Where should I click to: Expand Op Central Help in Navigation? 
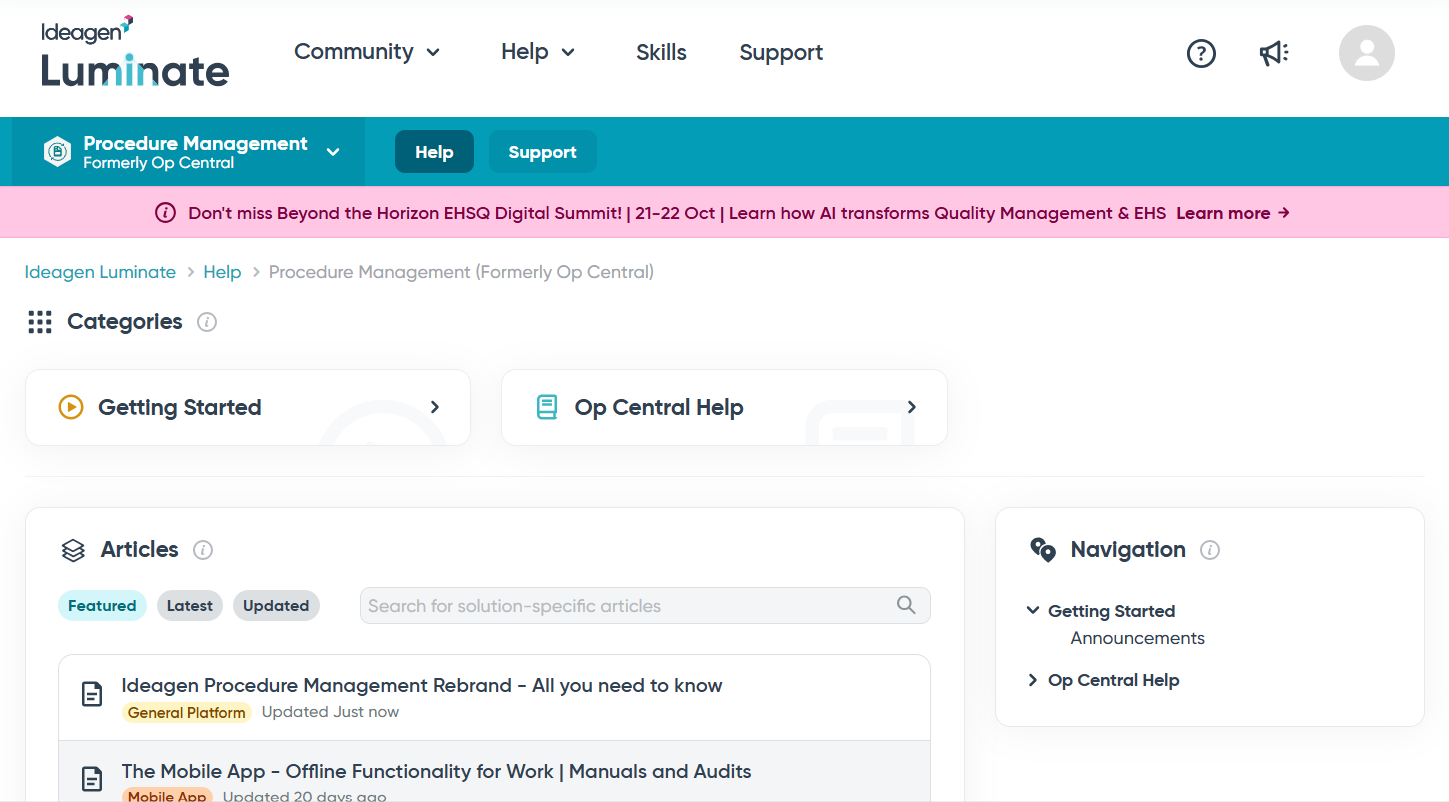point(1103,680)
